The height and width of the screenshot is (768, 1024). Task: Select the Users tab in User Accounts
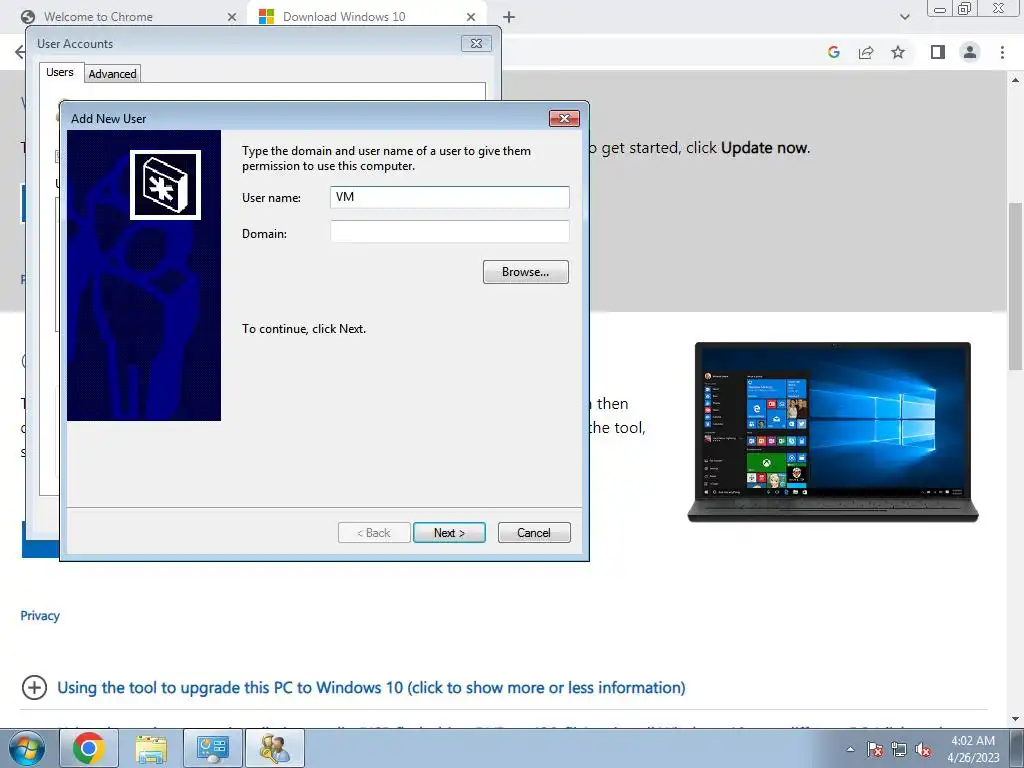click(x=59, y=72)
